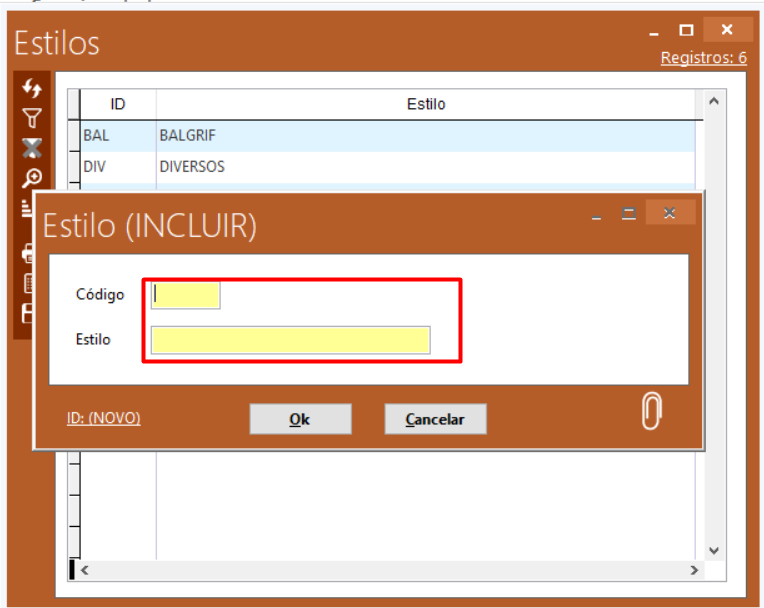Click the Registros: 6 link
The height and width of the screenshot is (608, 764).
pos(703,58)
